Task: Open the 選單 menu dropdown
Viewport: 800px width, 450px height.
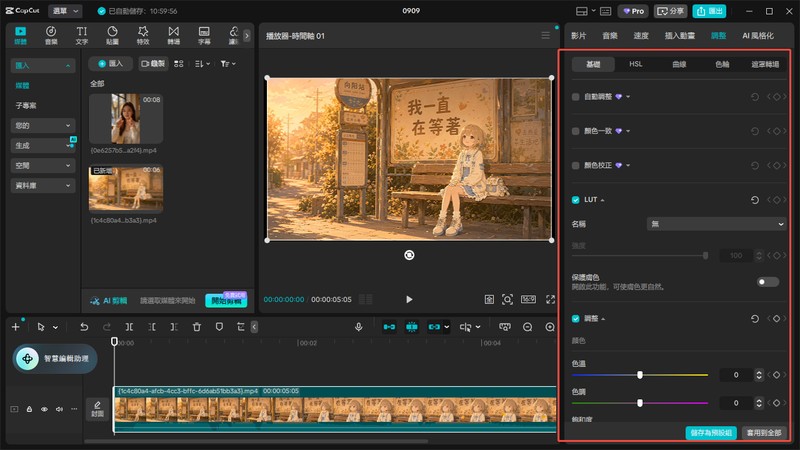Action: (x=65, y=11)
